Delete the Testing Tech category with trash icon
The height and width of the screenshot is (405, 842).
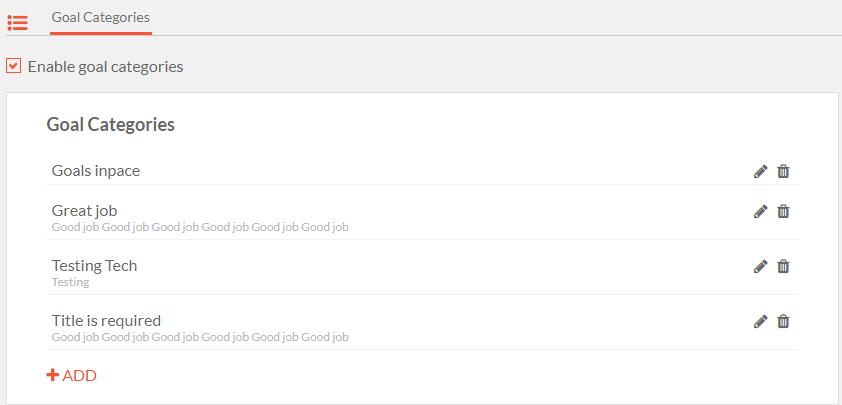tap(783, 266)
